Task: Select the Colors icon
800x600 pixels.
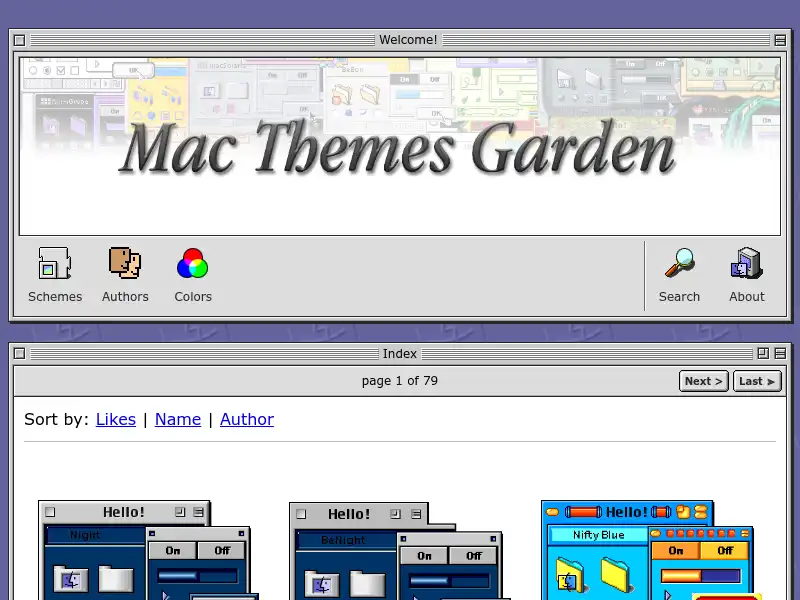Action: (x=192, y=263)
